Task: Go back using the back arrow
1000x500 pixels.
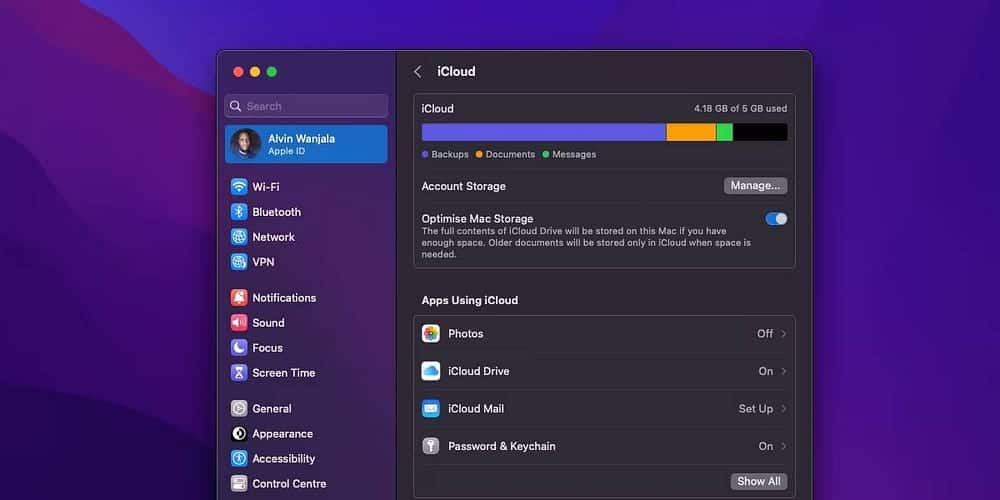Action: [418, 72]
